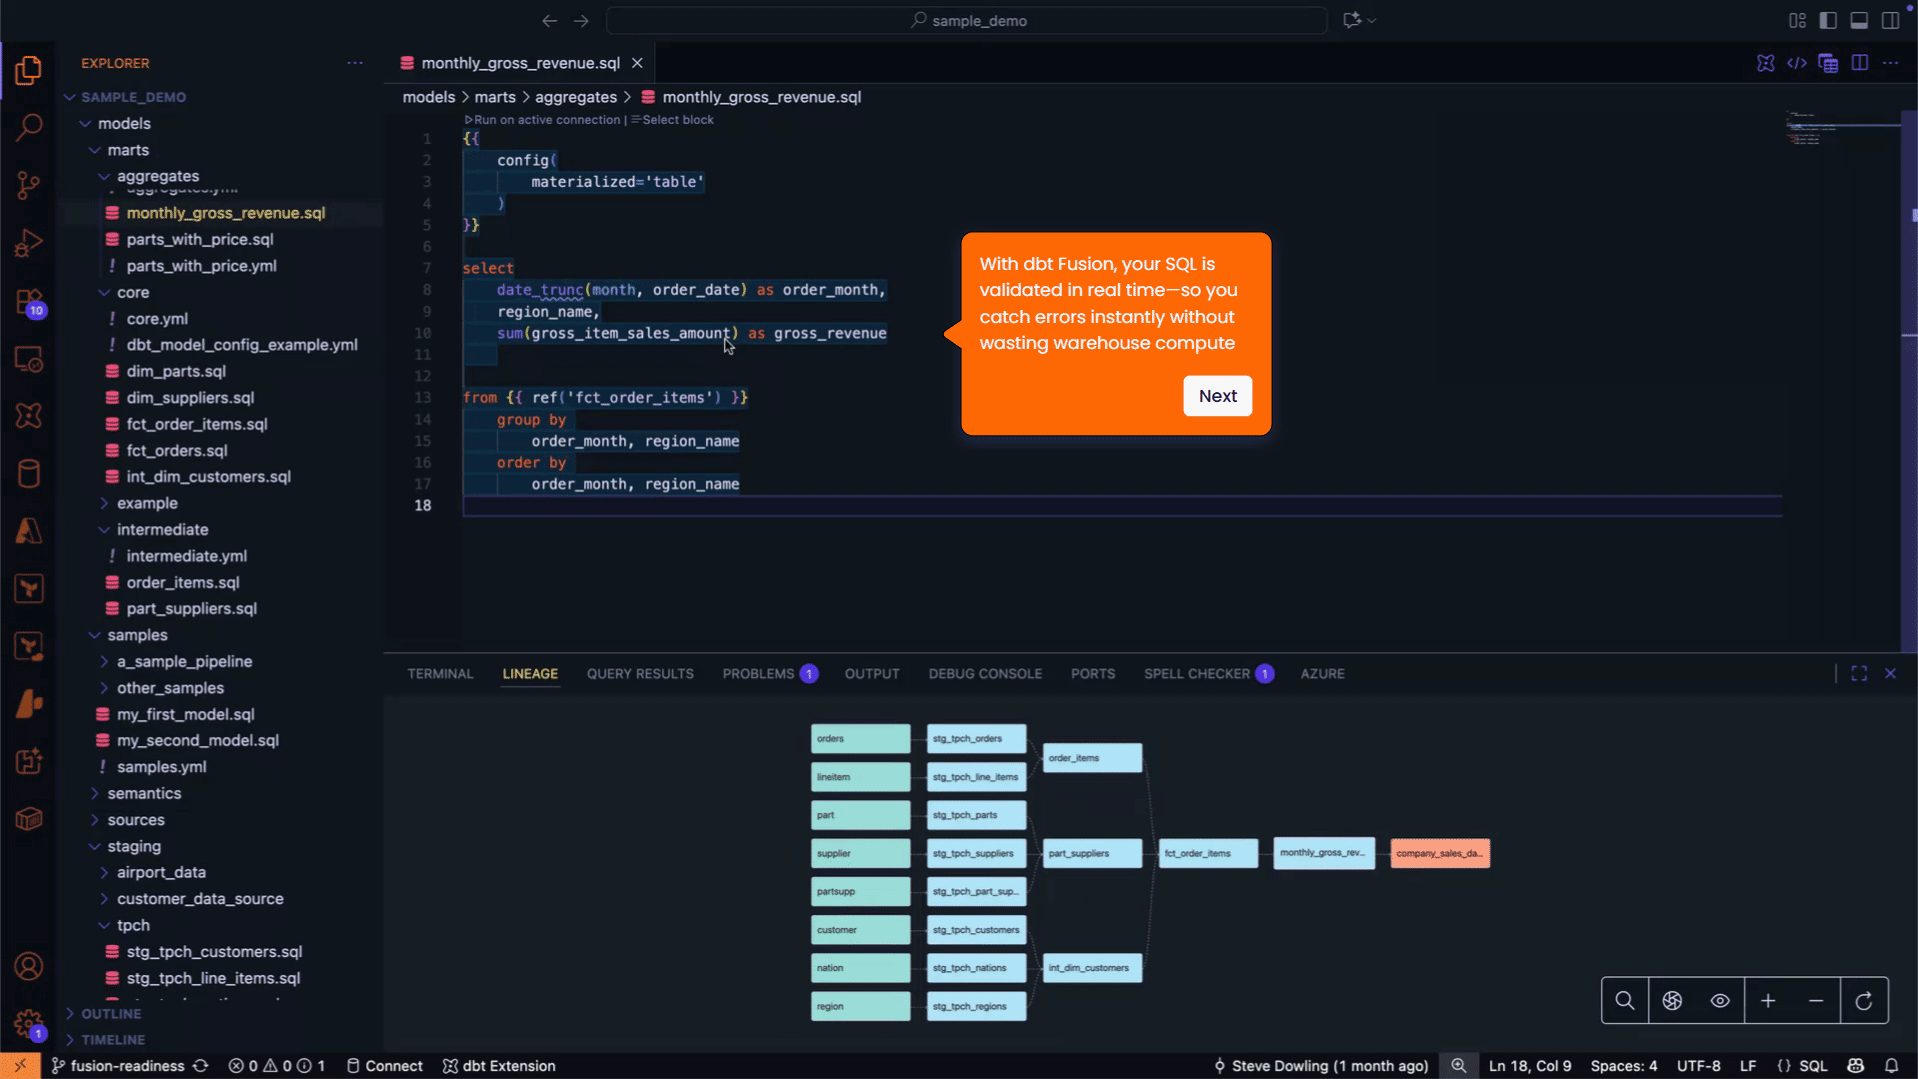
Task: Expand the semantics folder
Action: click(x=144, y=793)
